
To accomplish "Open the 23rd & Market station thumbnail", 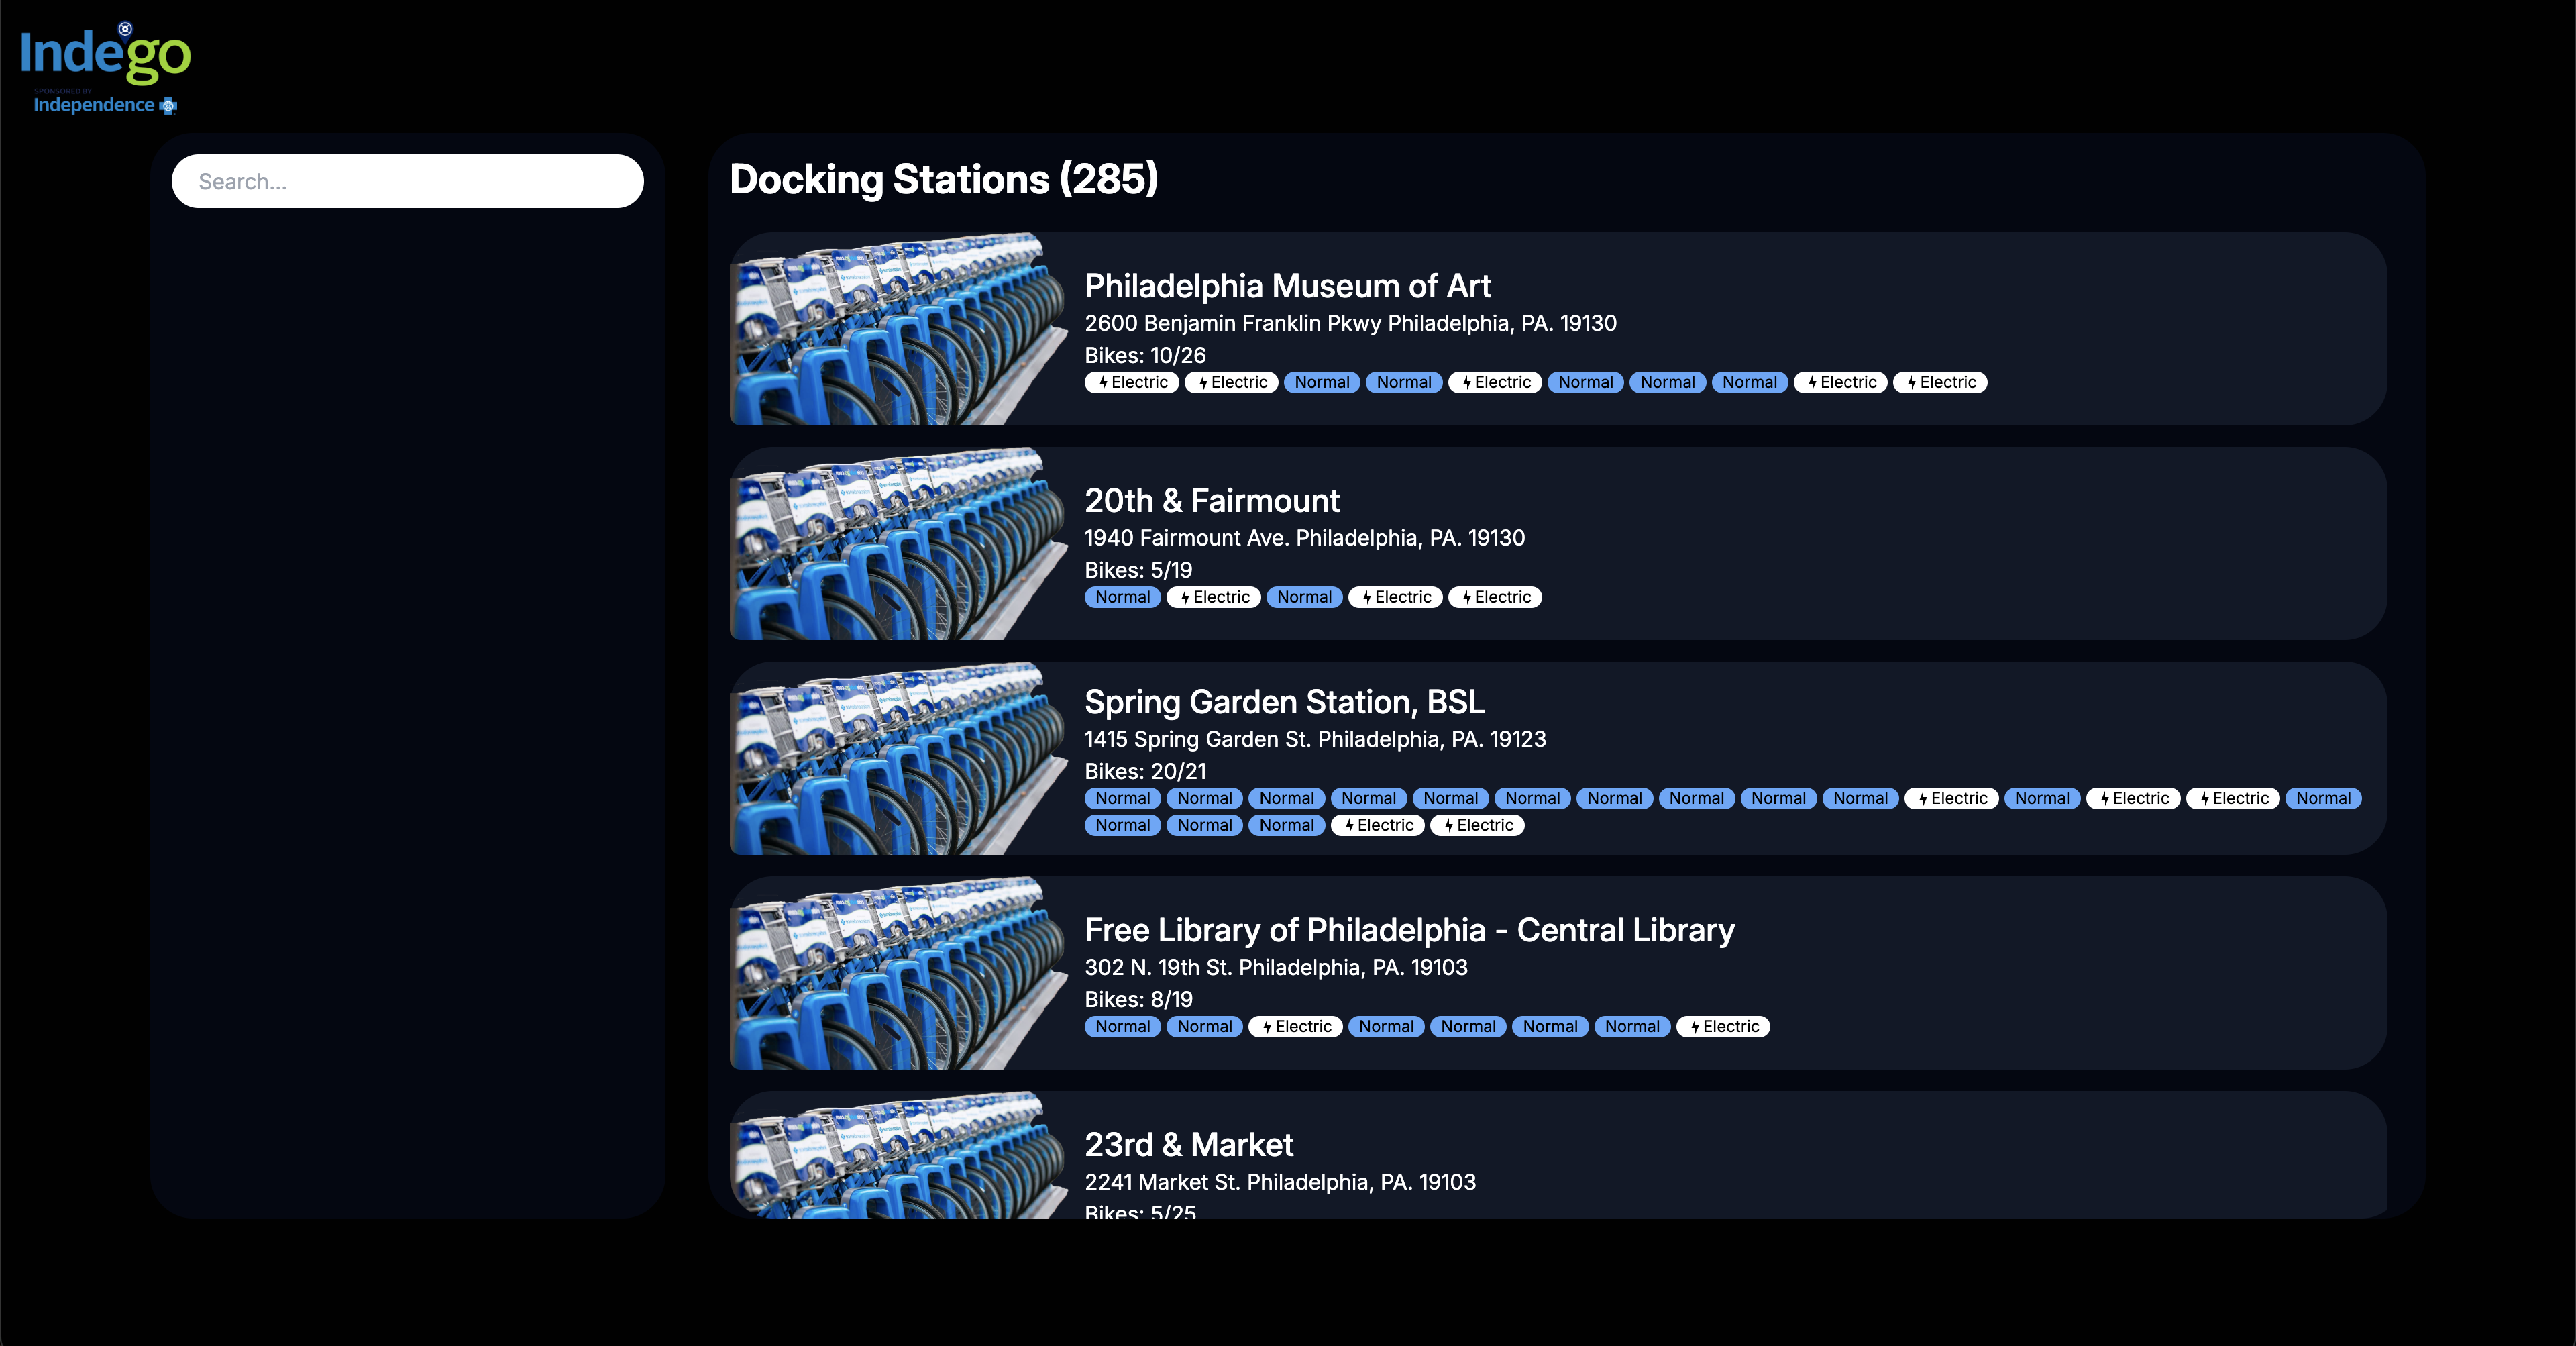I will click(899, 1155).
